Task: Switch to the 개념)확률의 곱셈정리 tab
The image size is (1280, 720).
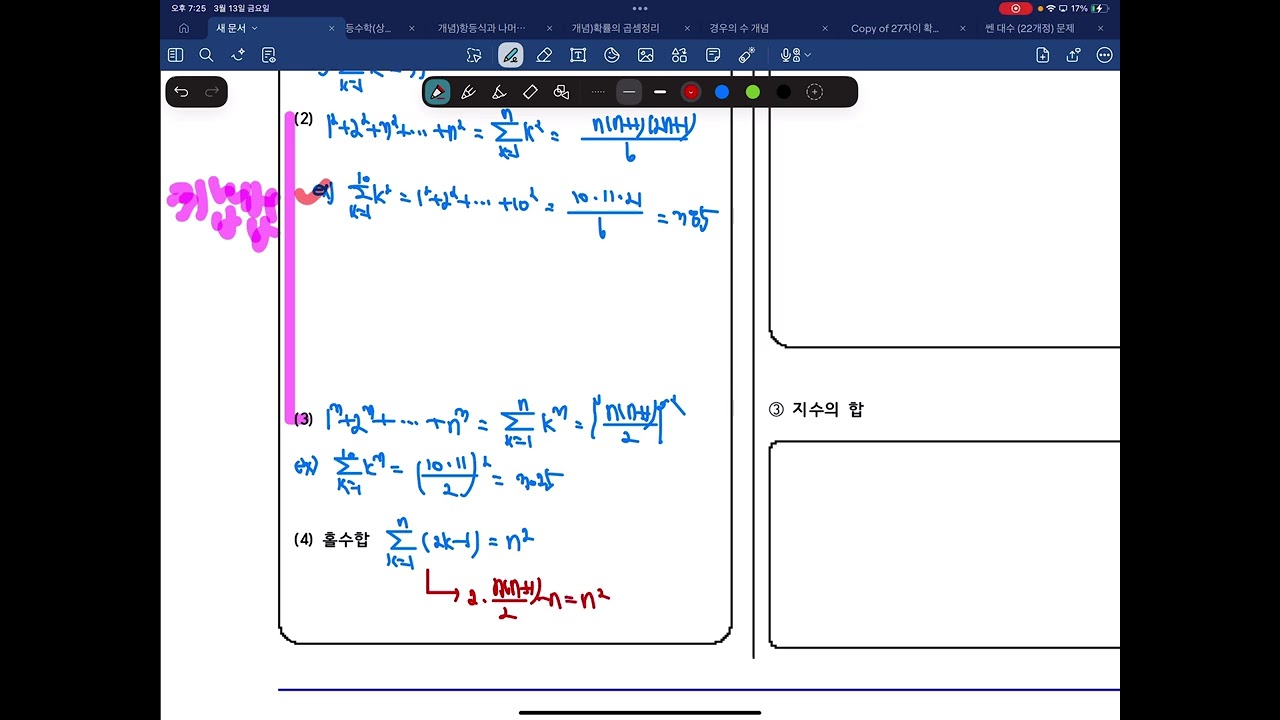Action: pos(615,28)
